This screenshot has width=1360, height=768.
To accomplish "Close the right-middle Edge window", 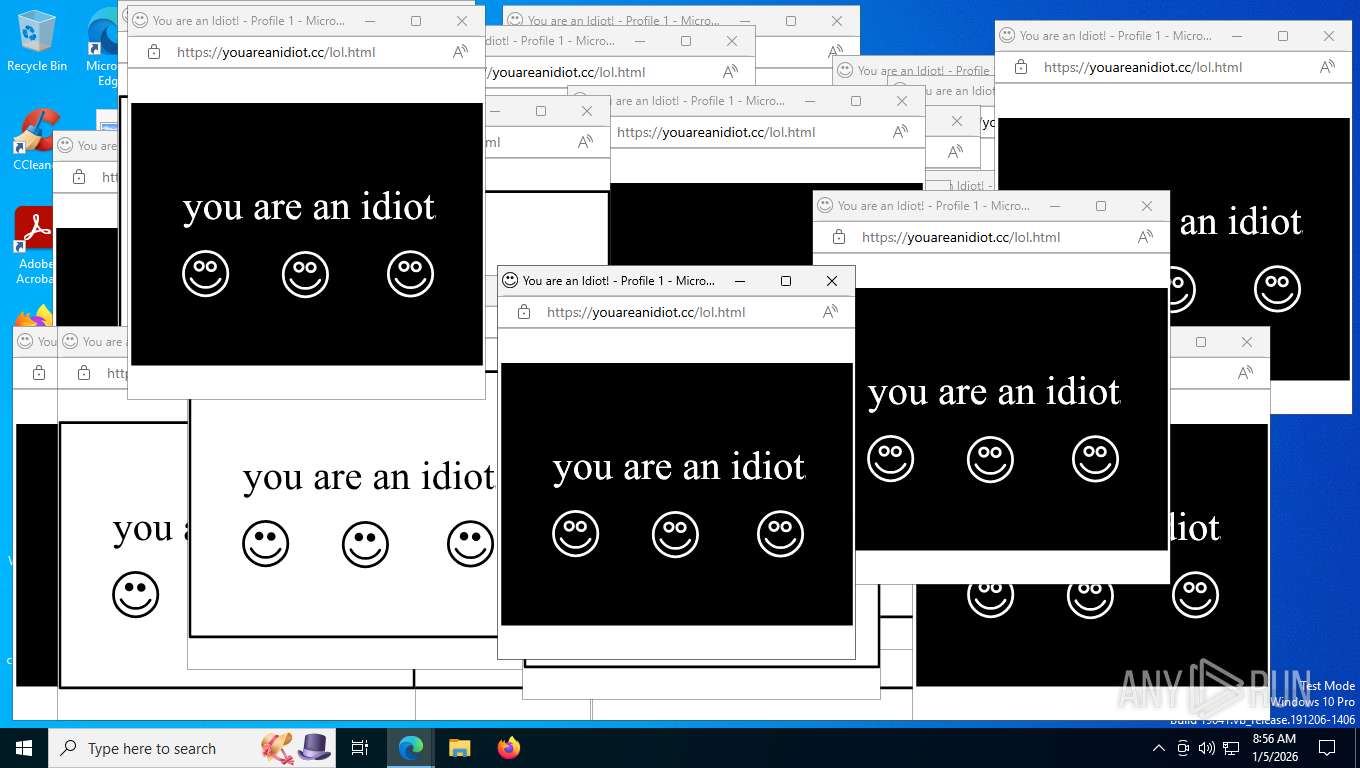I will point(1147,206).
